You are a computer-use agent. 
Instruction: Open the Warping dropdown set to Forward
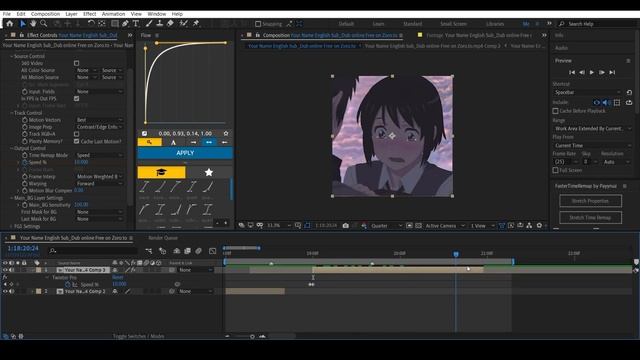(99, 184)
